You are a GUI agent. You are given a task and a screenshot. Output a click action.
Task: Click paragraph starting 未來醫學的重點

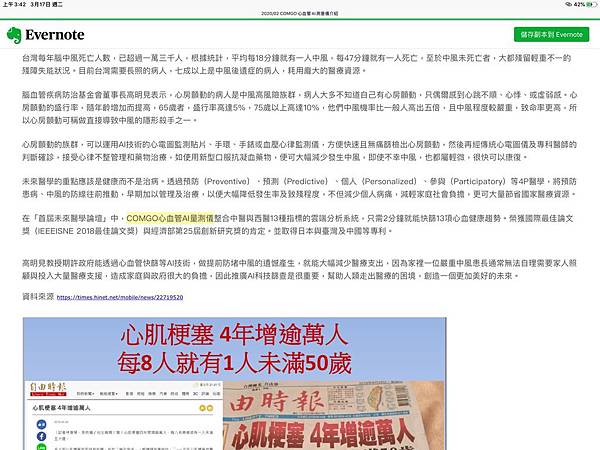pos(300,188)
